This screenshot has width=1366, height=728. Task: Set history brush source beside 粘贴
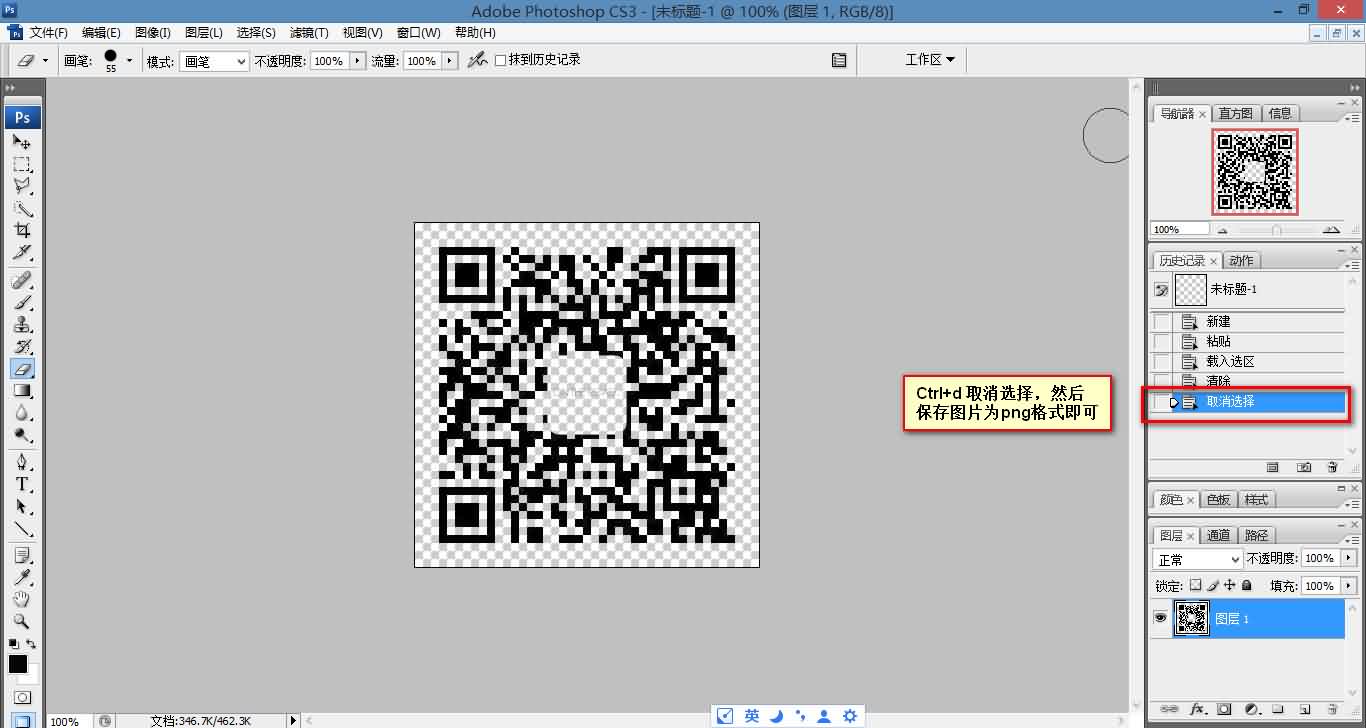1161,342
